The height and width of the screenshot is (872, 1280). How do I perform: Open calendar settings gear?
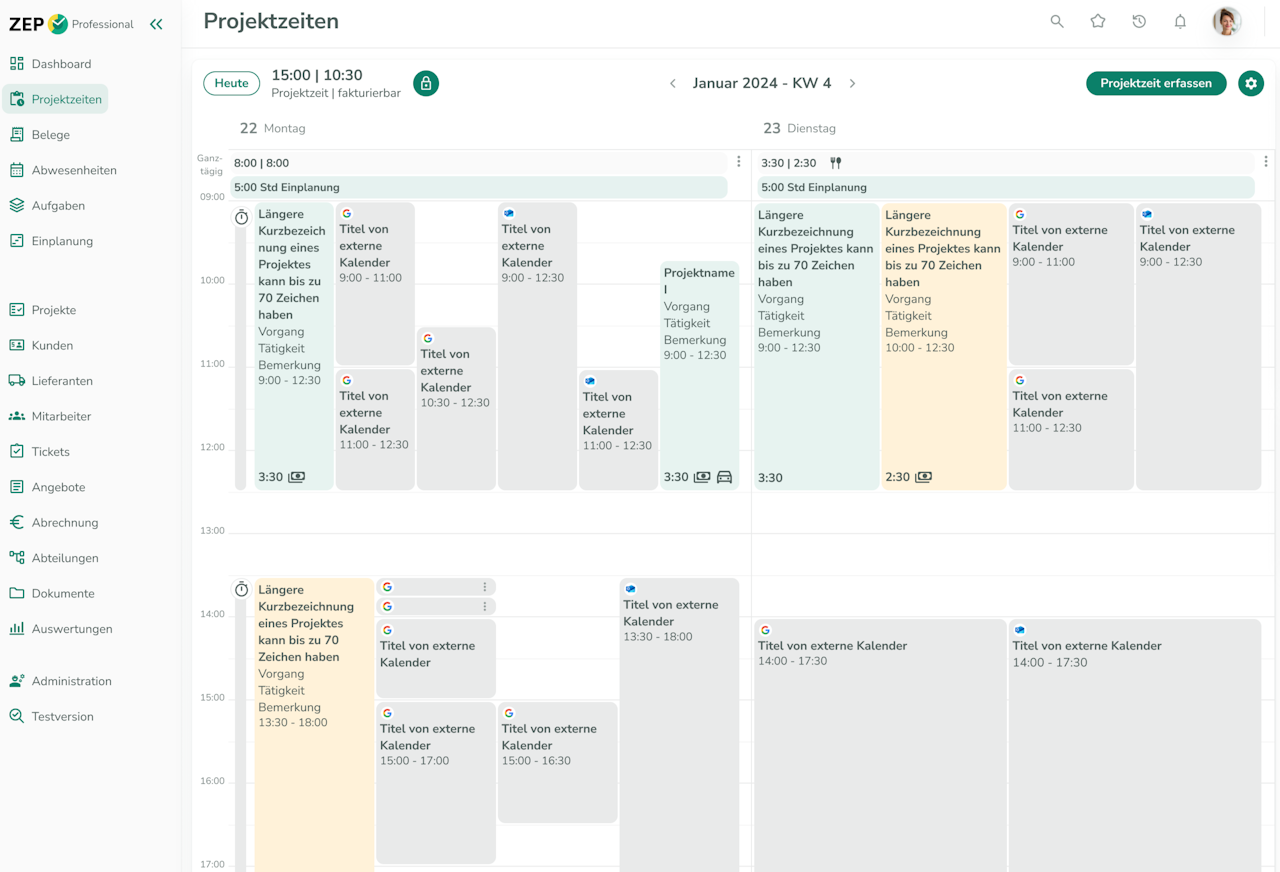(x=1251, y=83)
